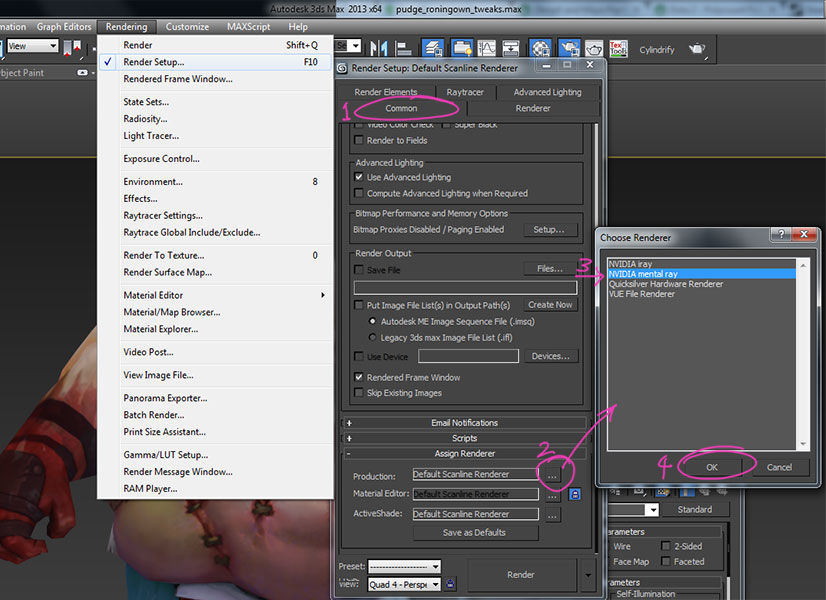This screenshot has height=600, width=826.
Task: Expand the Scripts rollout plus icon
Action: [349, 438]
